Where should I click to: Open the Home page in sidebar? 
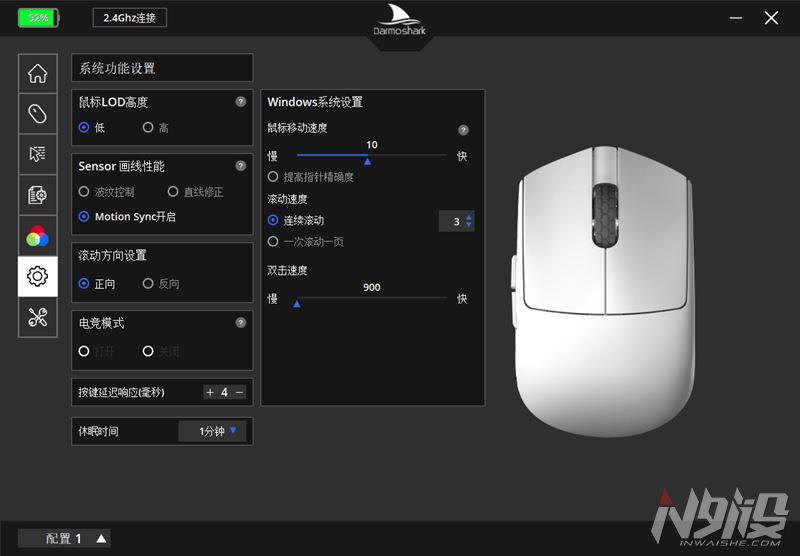point(37,73)
